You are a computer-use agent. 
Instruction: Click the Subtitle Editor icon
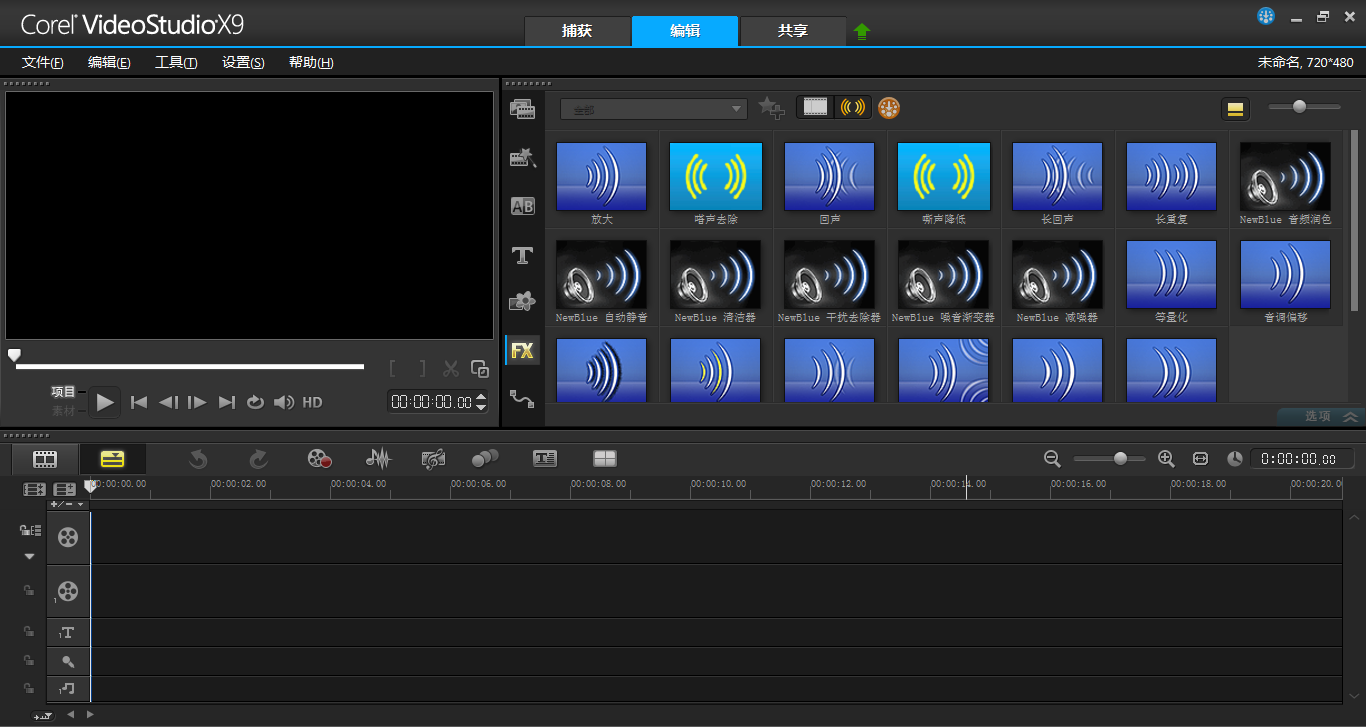coord(545,459)
